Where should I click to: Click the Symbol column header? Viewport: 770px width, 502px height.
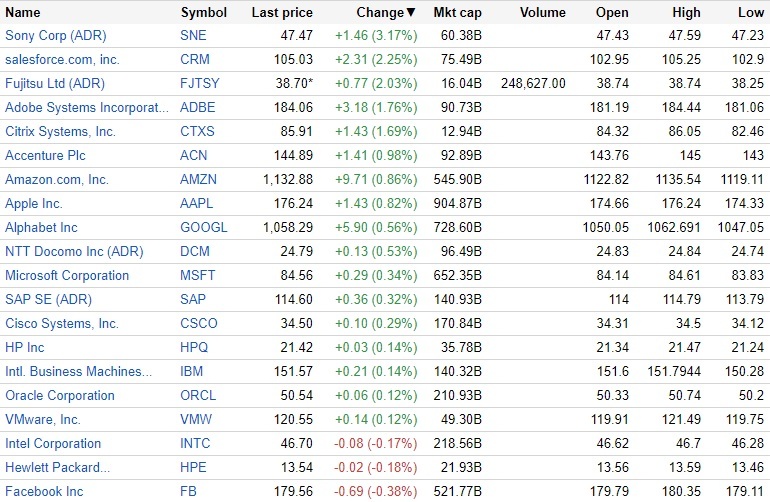click(x=203, y=13)
